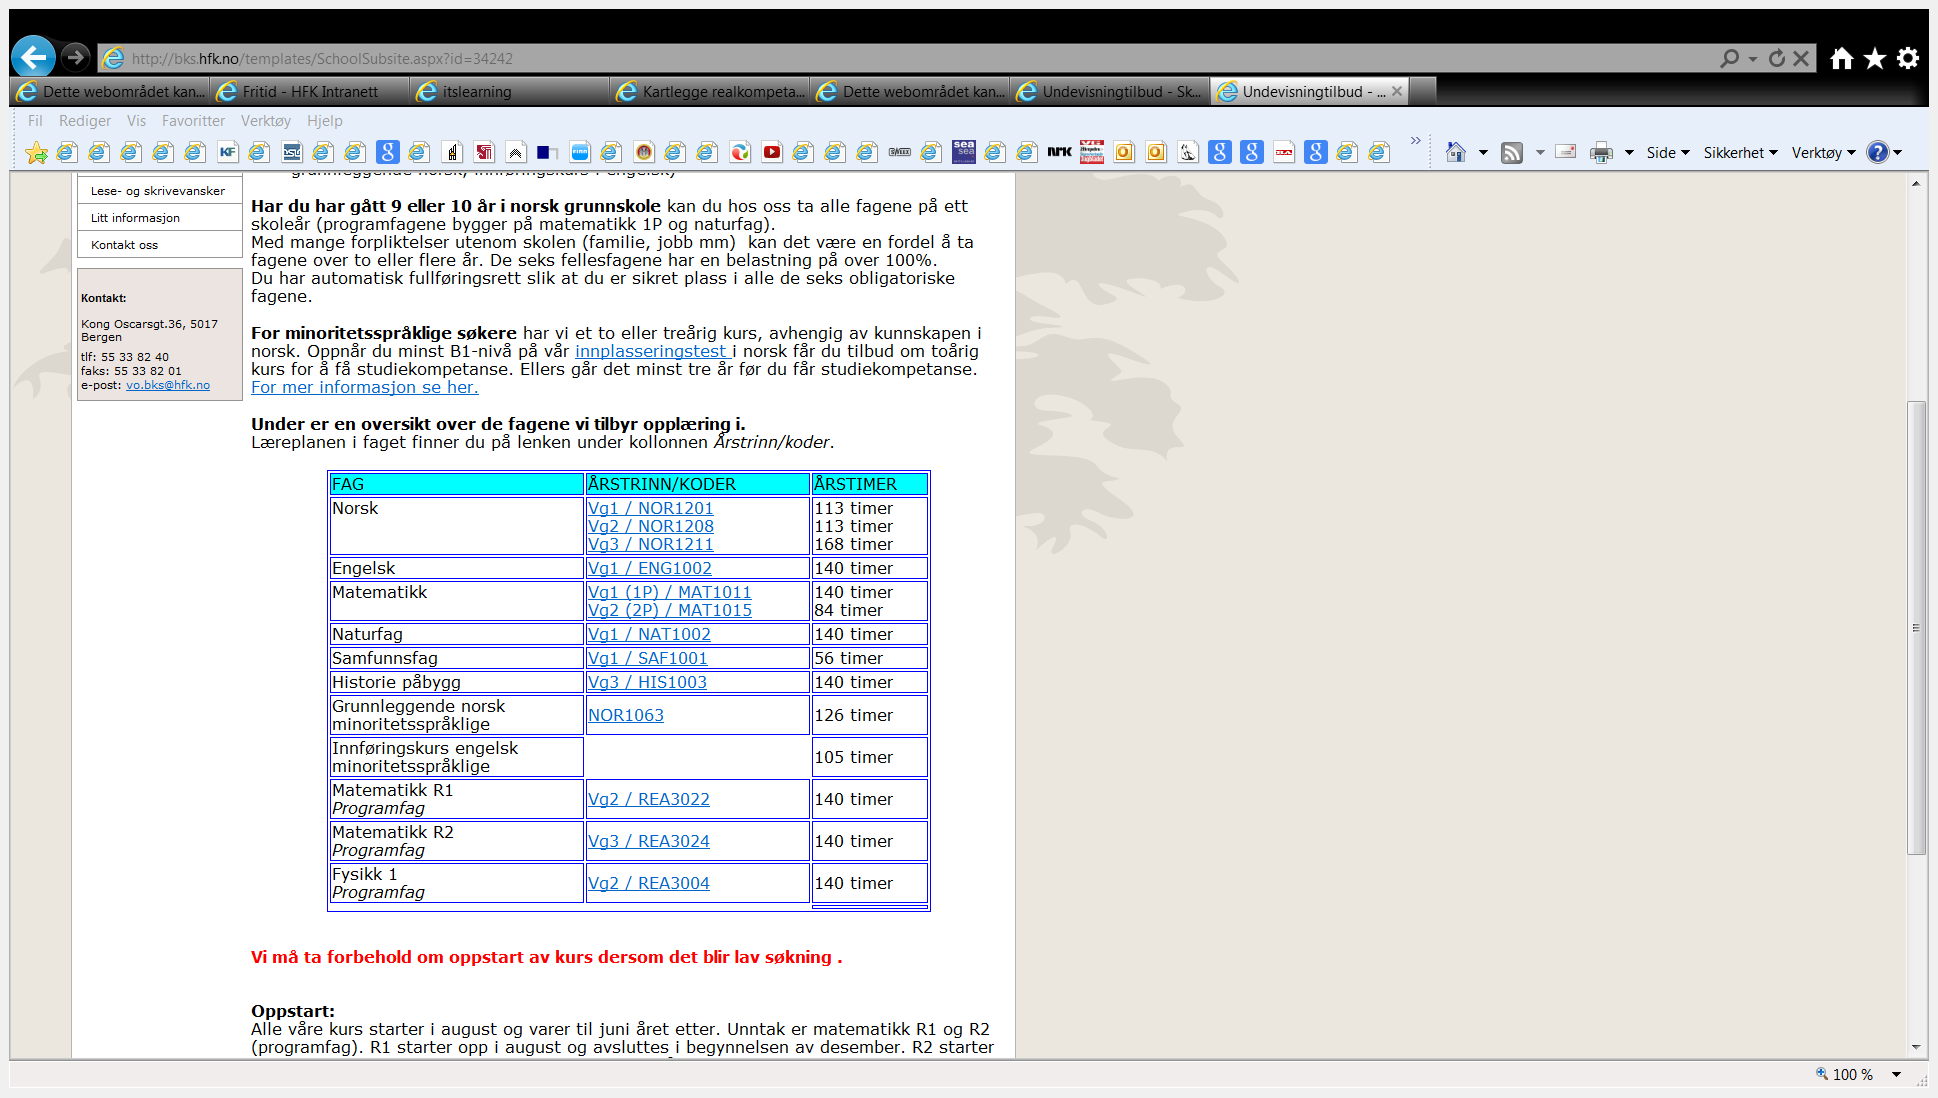This screenshot has width=1938, height=1098.
Task: Open the NRK bookmark icon
Action: [x=1060, y=152]
